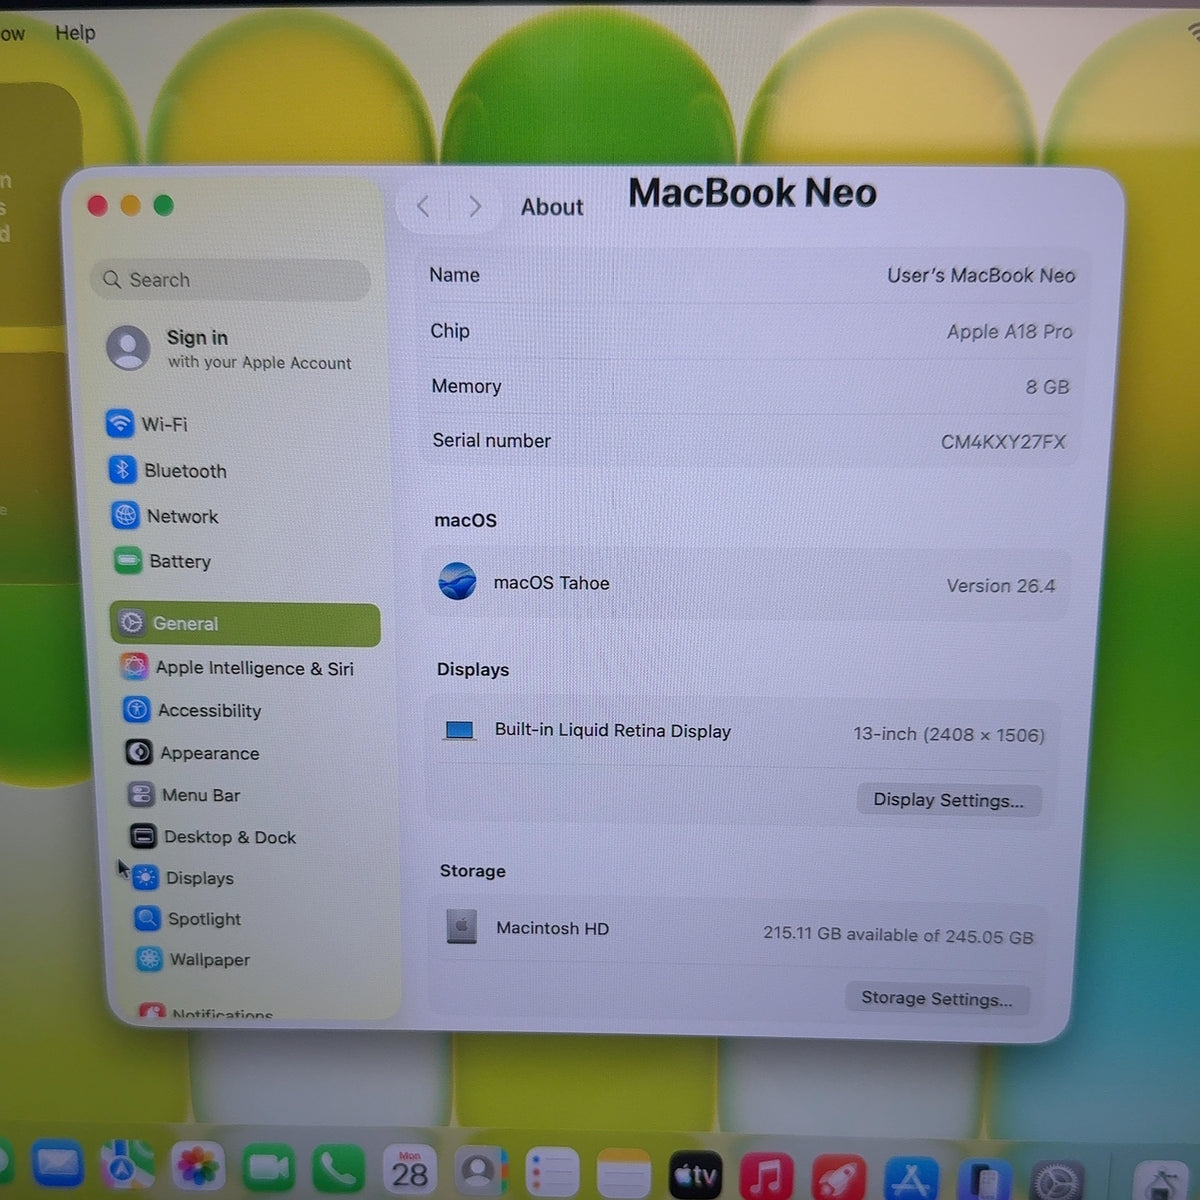Launch FaceTime from the Dock

(x=268, y=1169)
